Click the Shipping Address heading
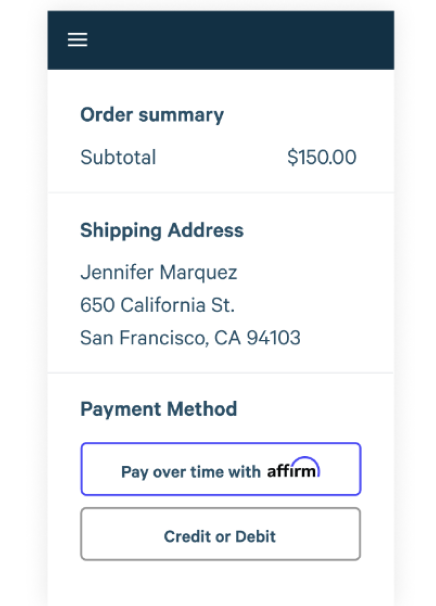 click(162, 230)
